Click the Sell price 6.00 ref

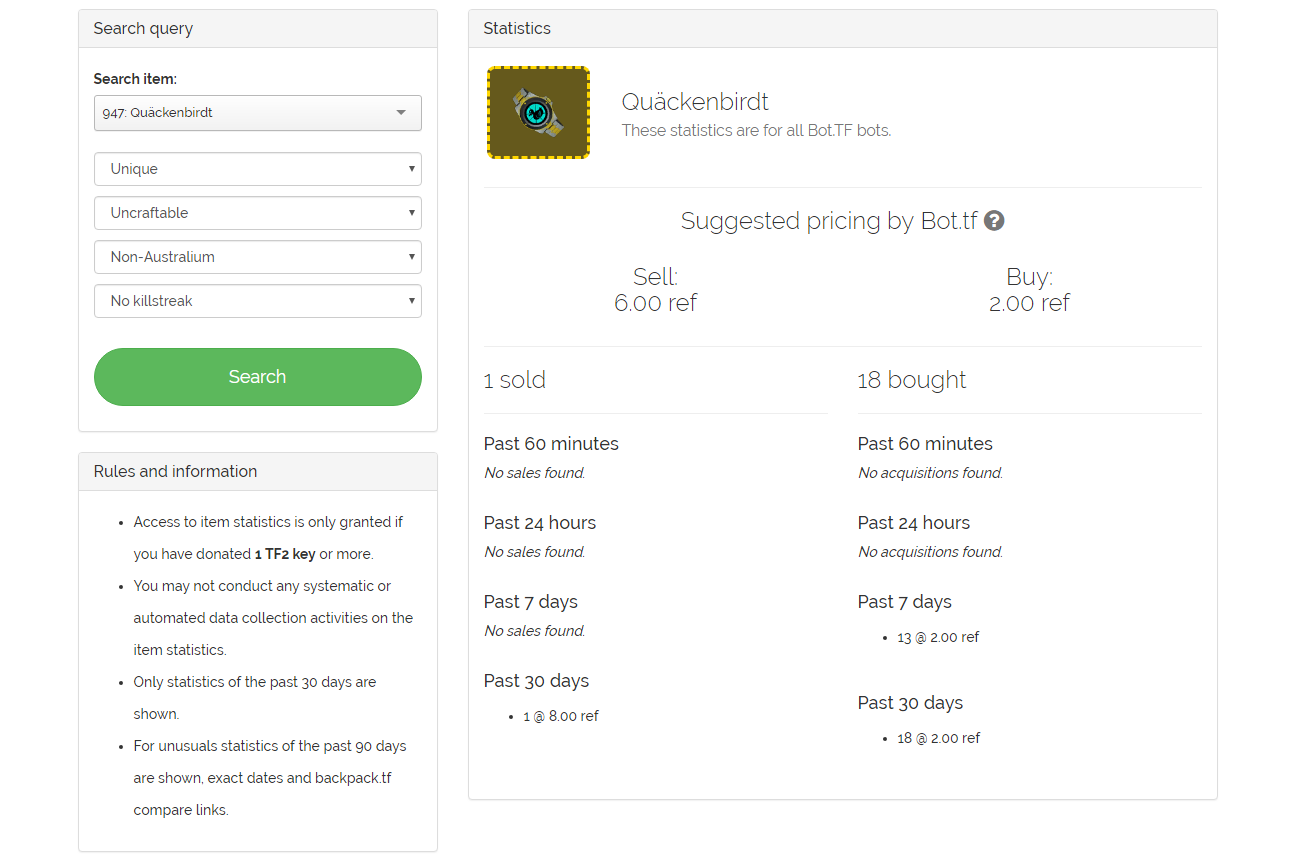click(x=655, y=303)
